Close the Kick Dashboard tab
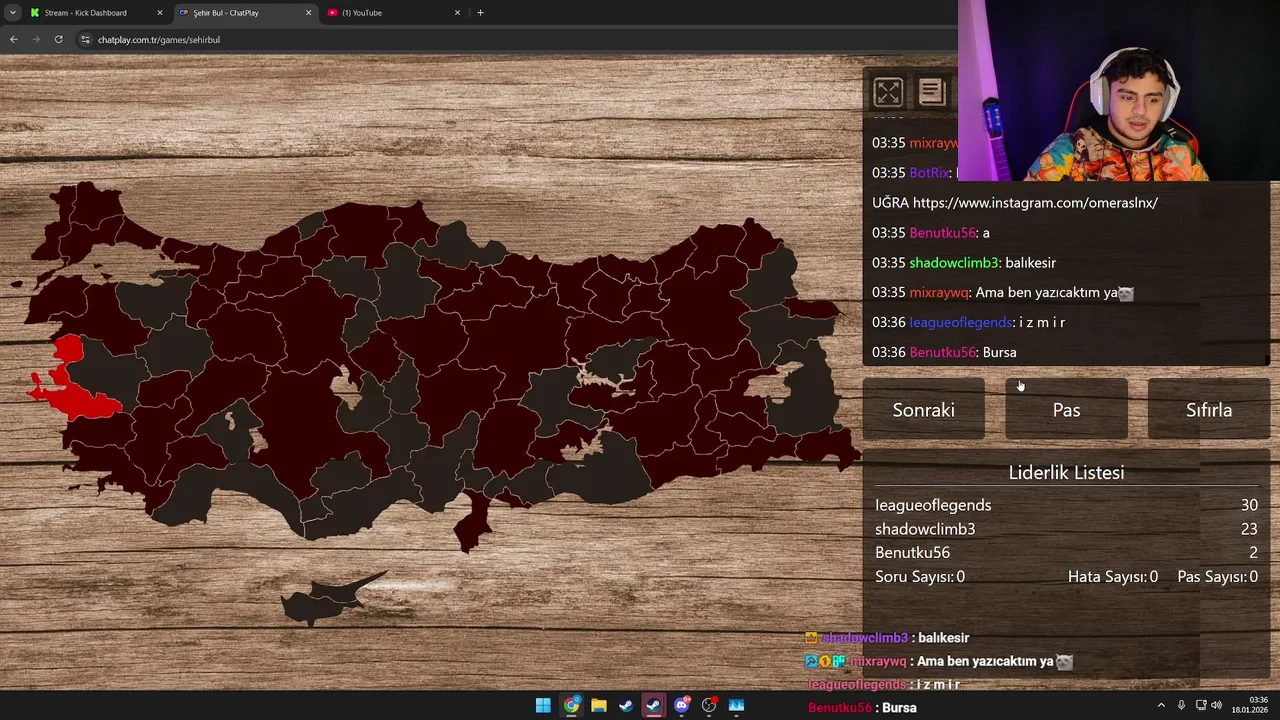This screenshot has height=720, width=1280. 159,13
